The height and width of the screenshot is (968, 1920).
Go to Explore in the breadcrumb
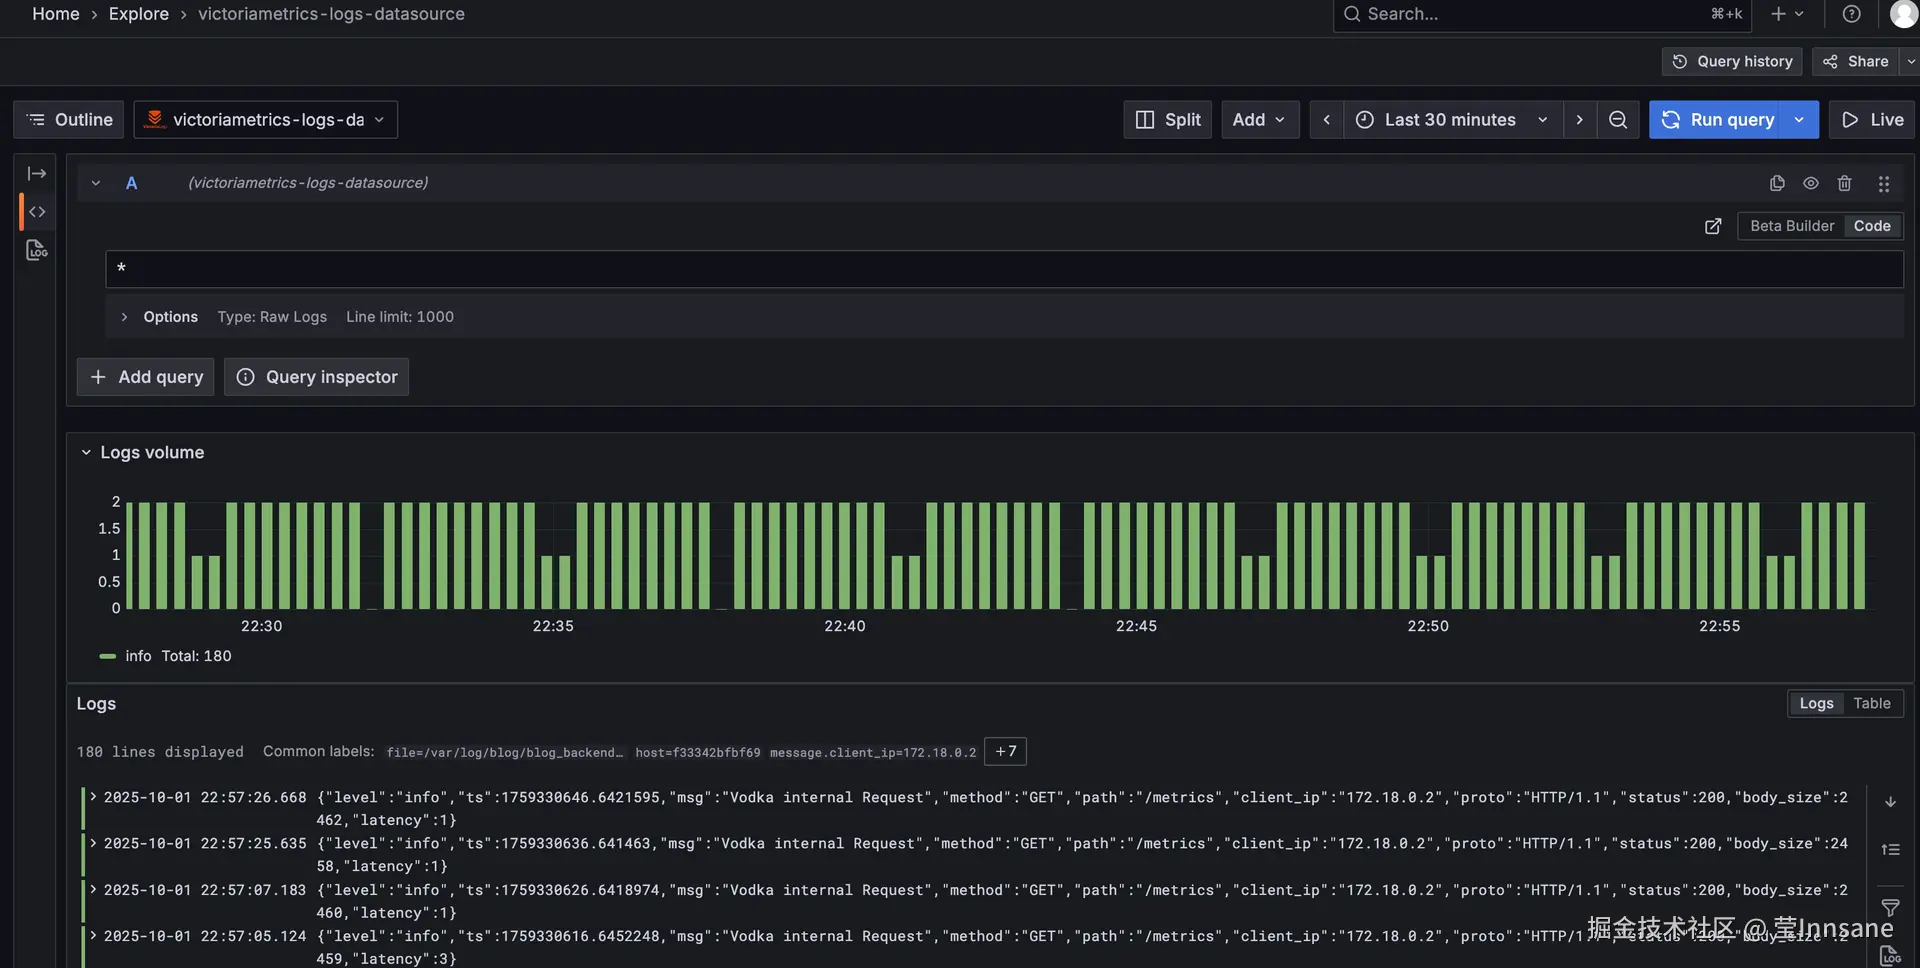click(138, 14)
